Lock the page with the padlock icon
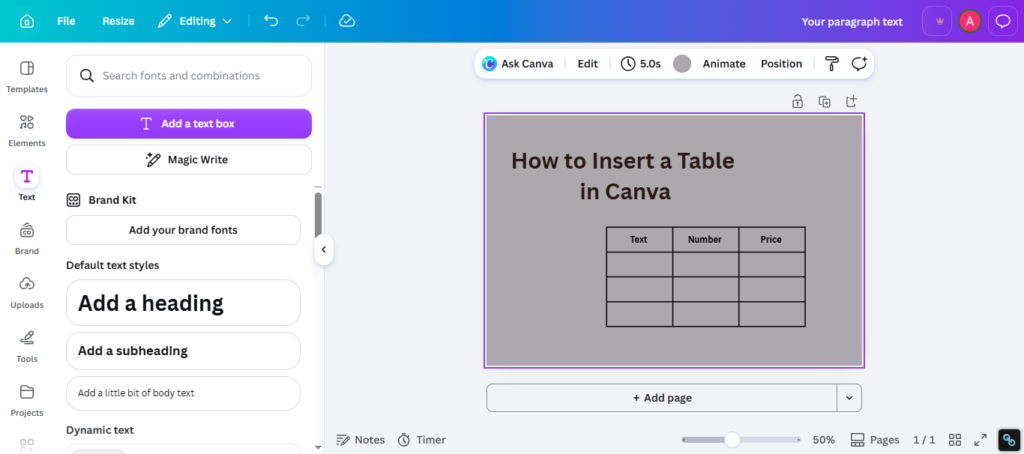1024x454 pixels. coord(797,101)
